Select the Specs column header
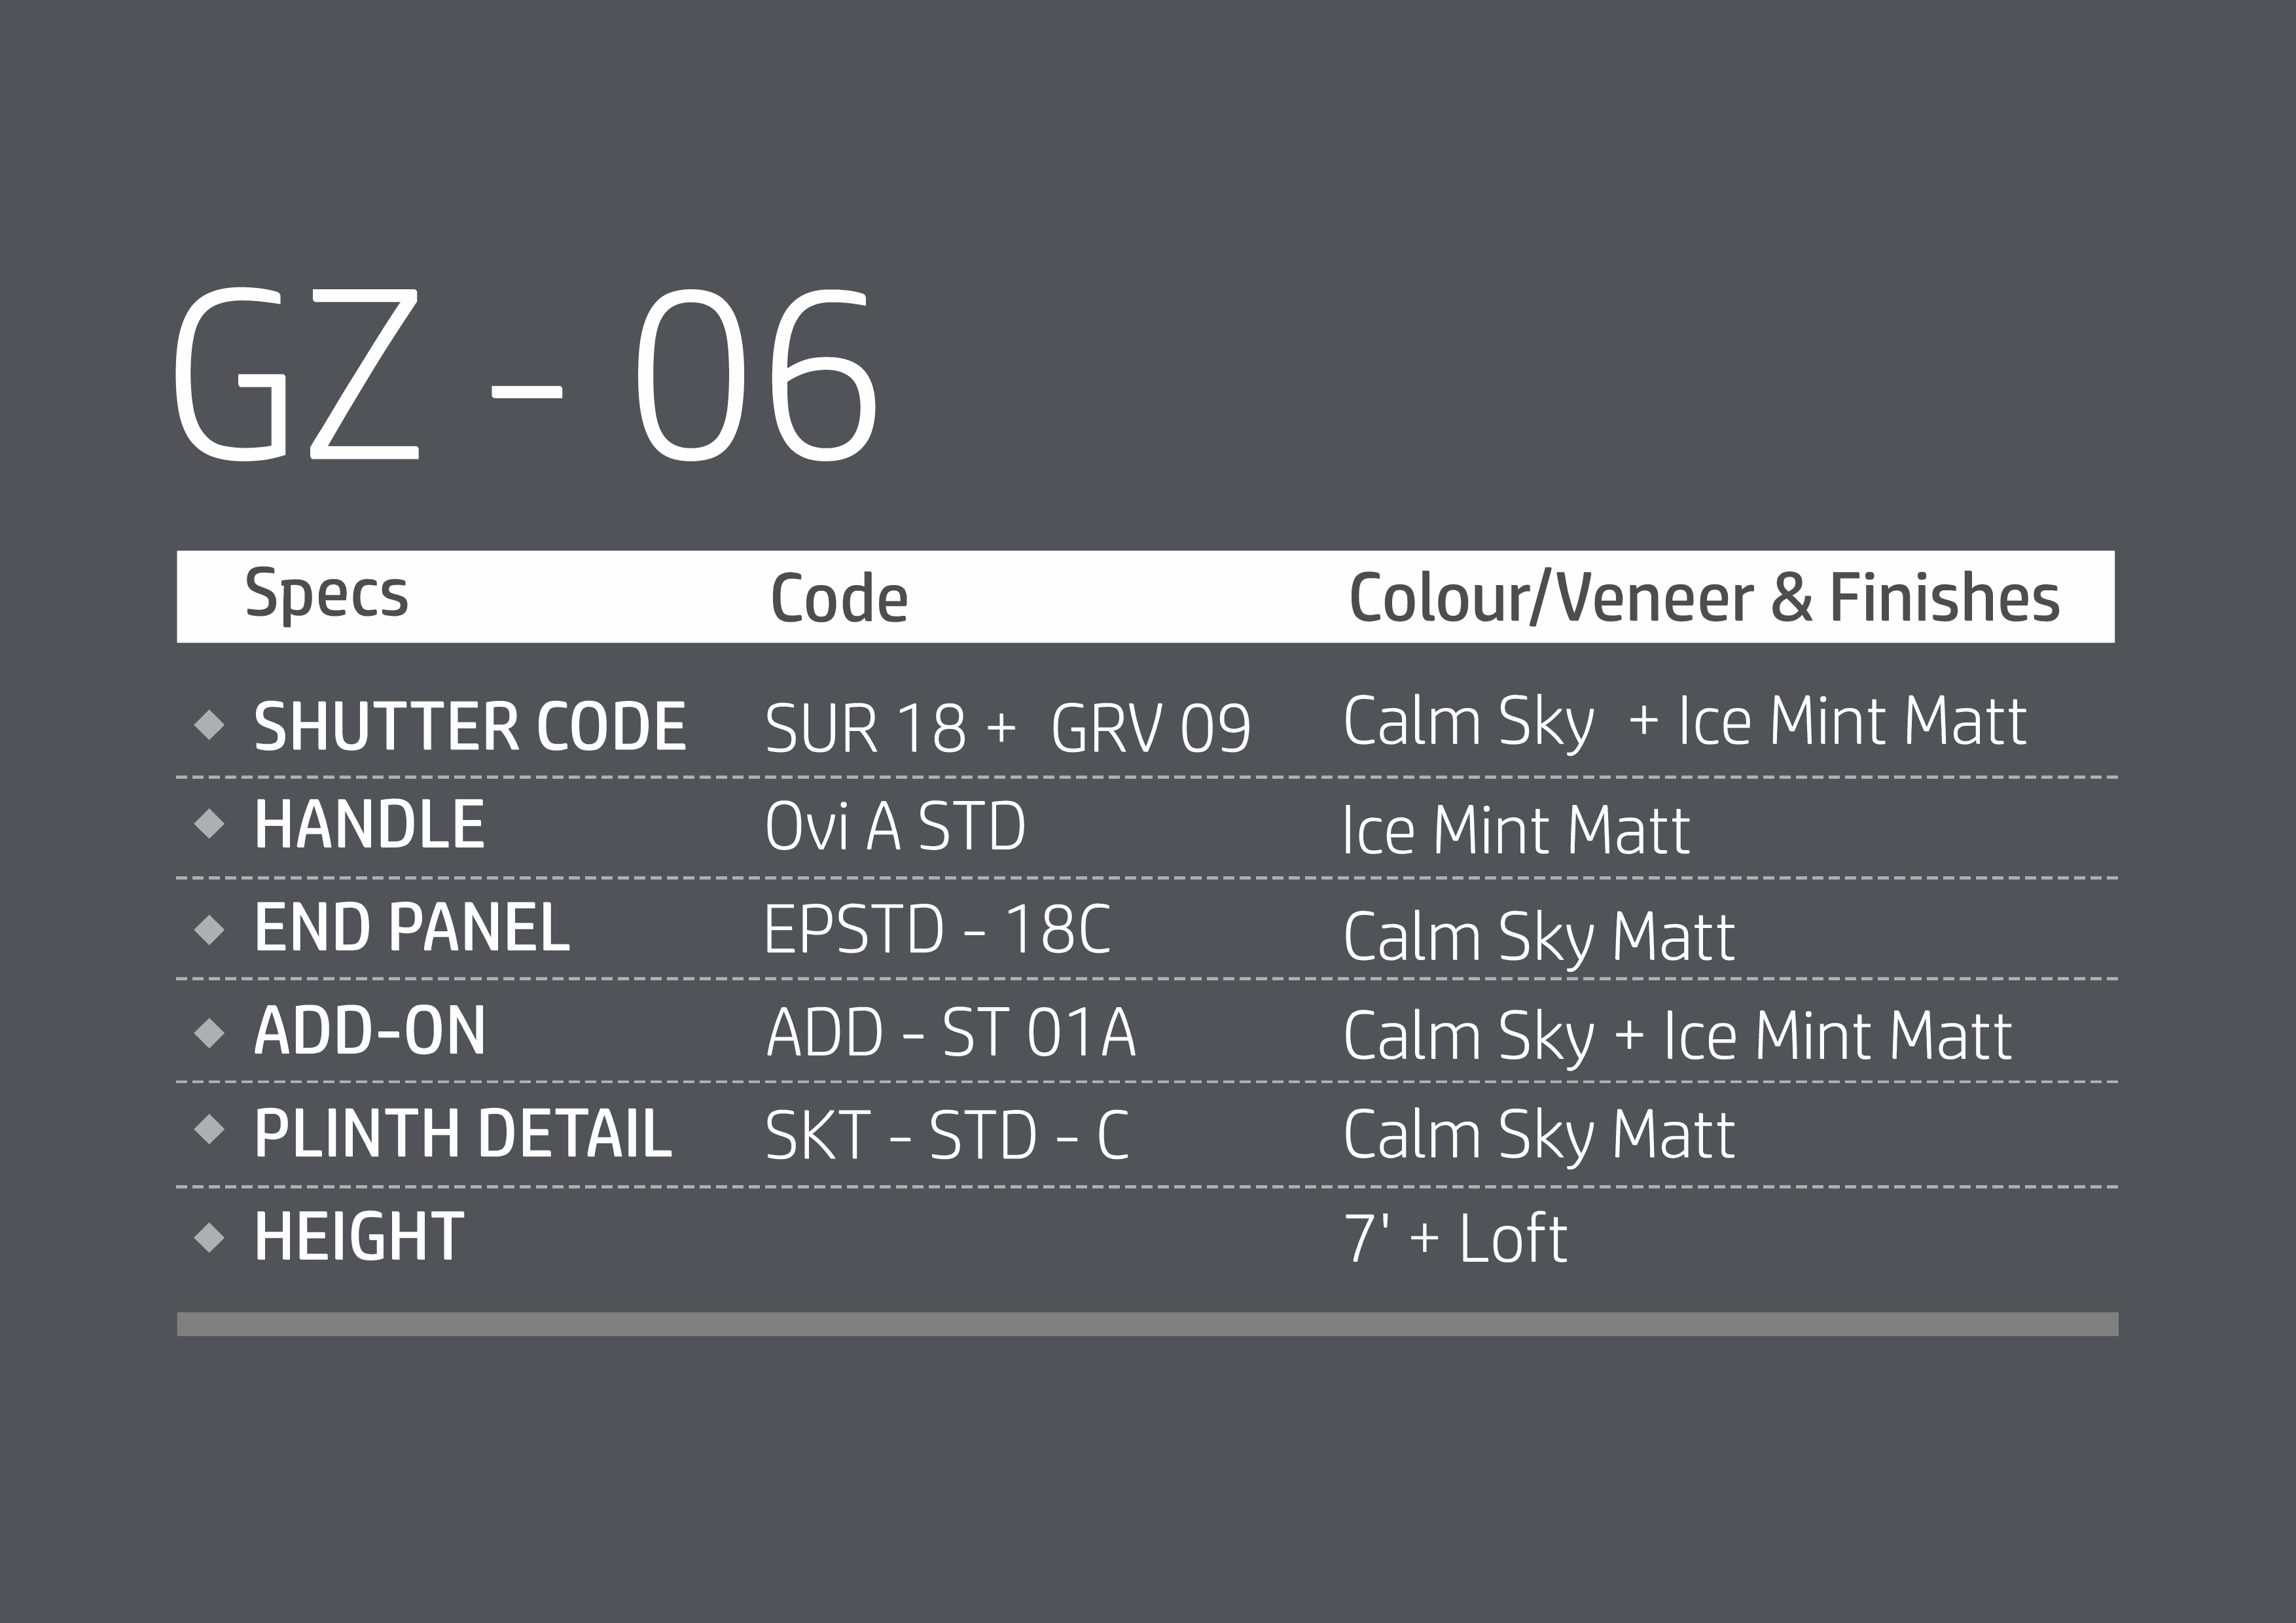The height and width of the screenshot is (1623, 2296). 326,594
